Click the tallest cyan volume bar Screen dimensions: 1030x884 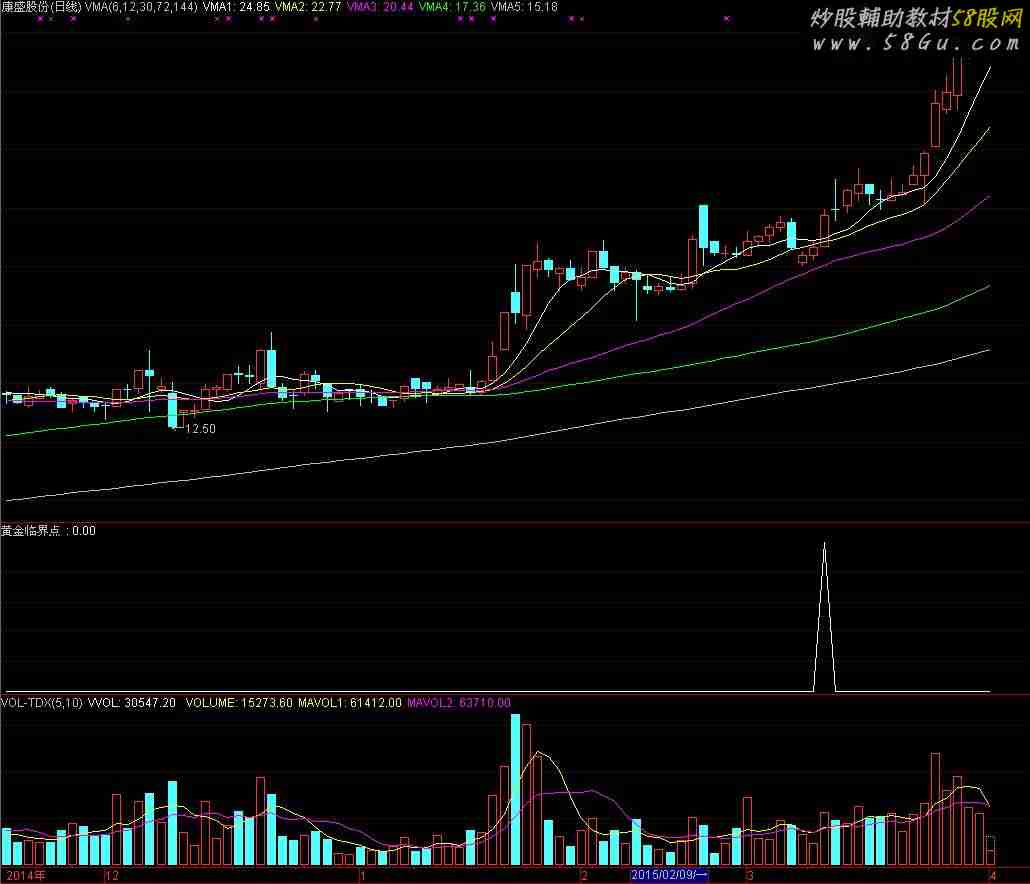click(515, 790)
